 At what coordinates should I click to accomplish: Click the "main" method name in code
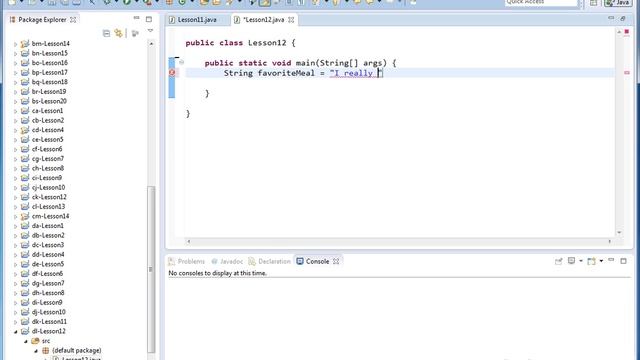[x=305, y=63]
